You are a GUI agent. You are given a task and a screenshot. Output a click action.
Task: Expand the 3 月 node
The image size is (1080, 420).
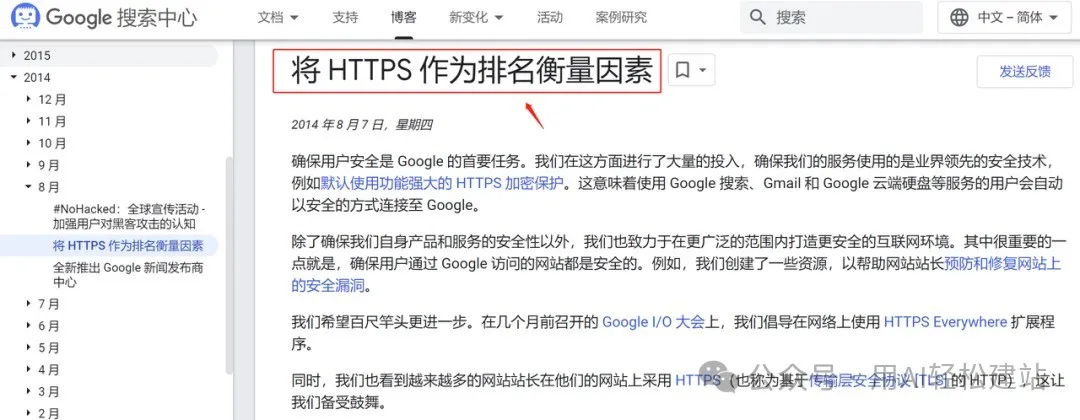pyautogui.click(x=29, y=392)
